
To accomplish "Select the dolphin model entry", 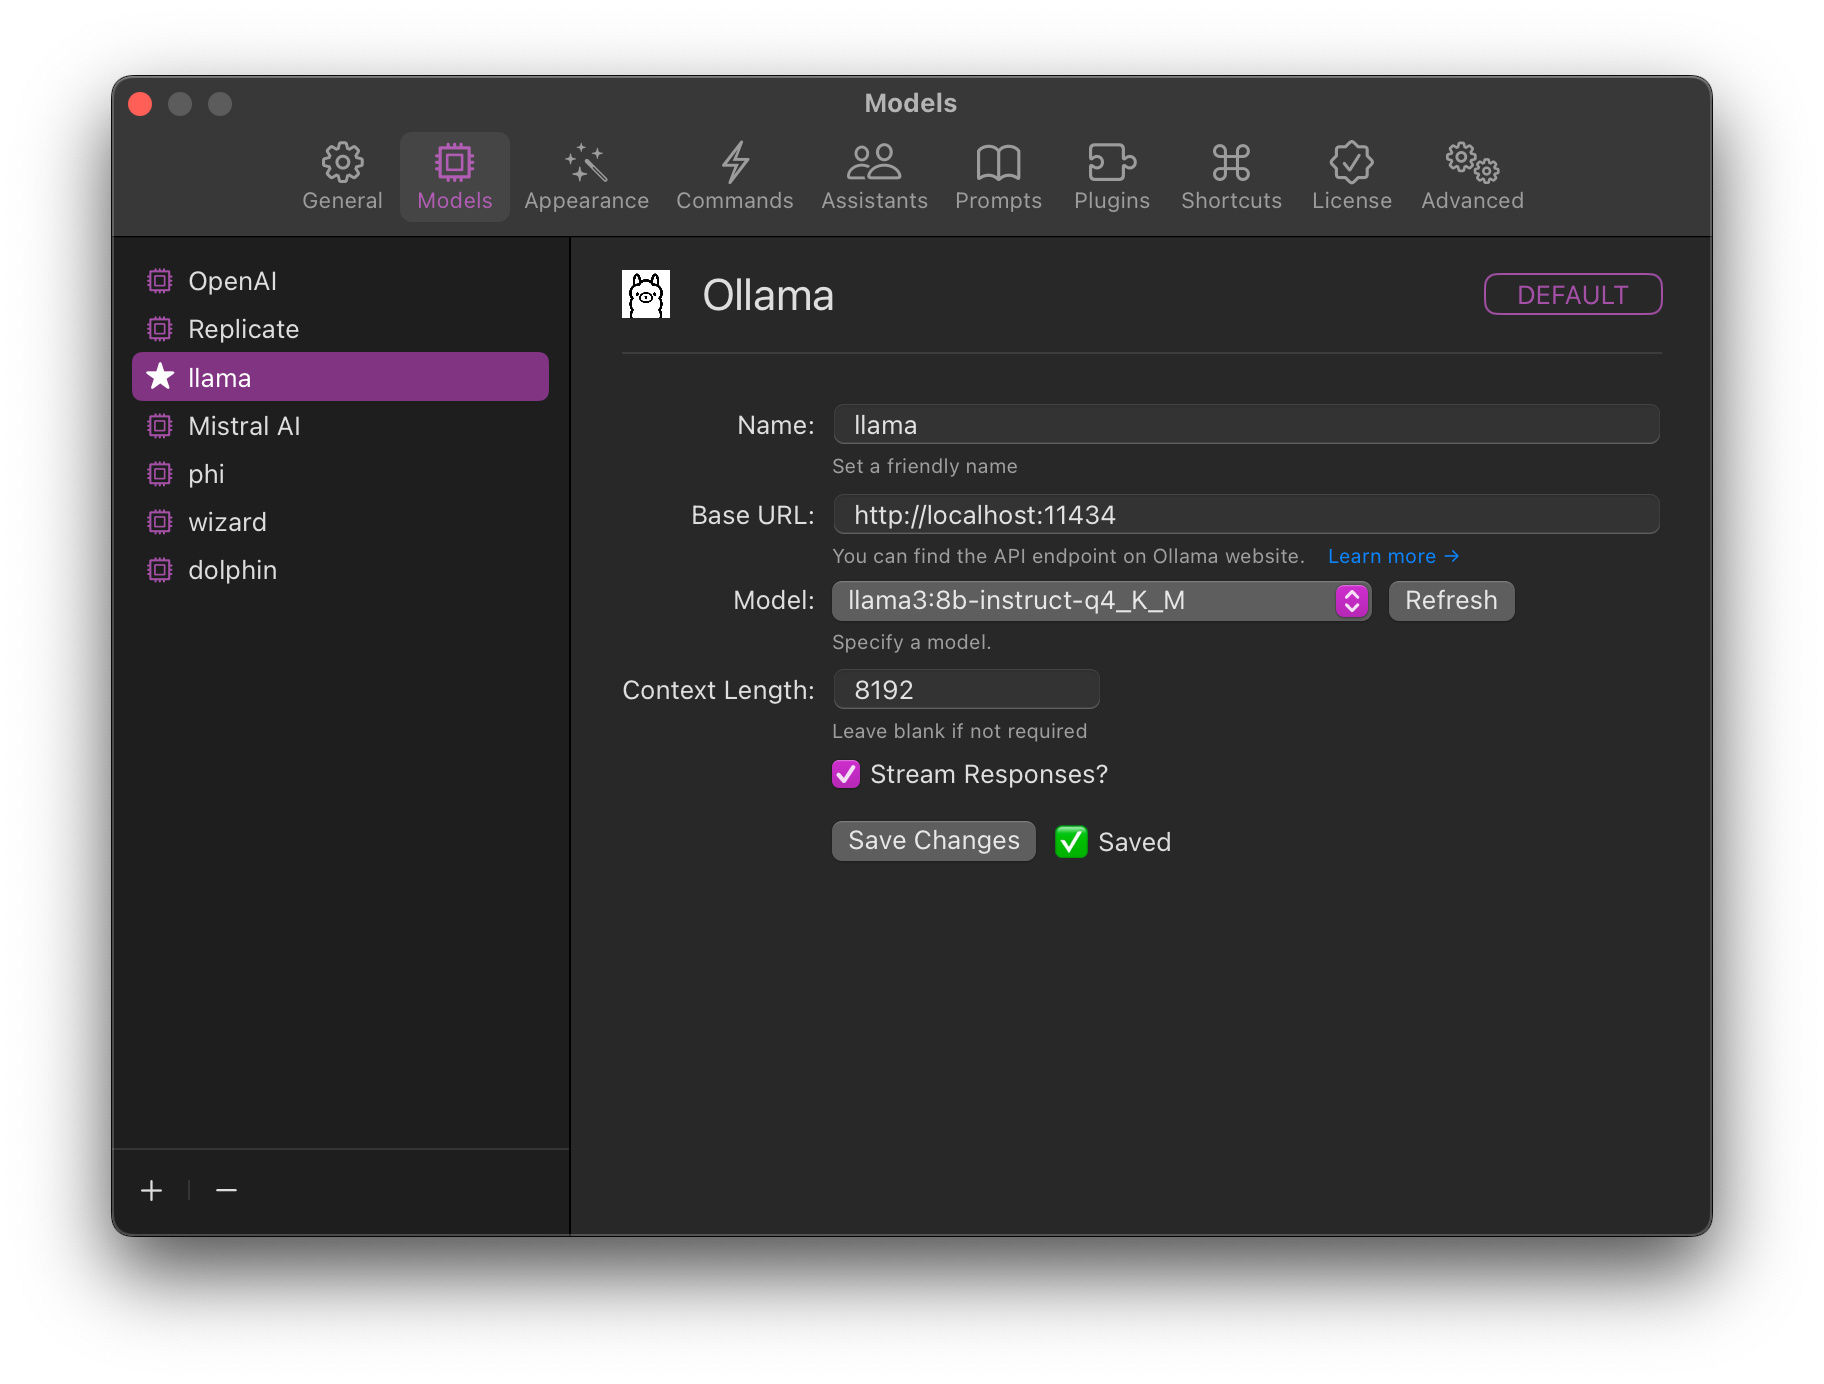I will 340,570.
